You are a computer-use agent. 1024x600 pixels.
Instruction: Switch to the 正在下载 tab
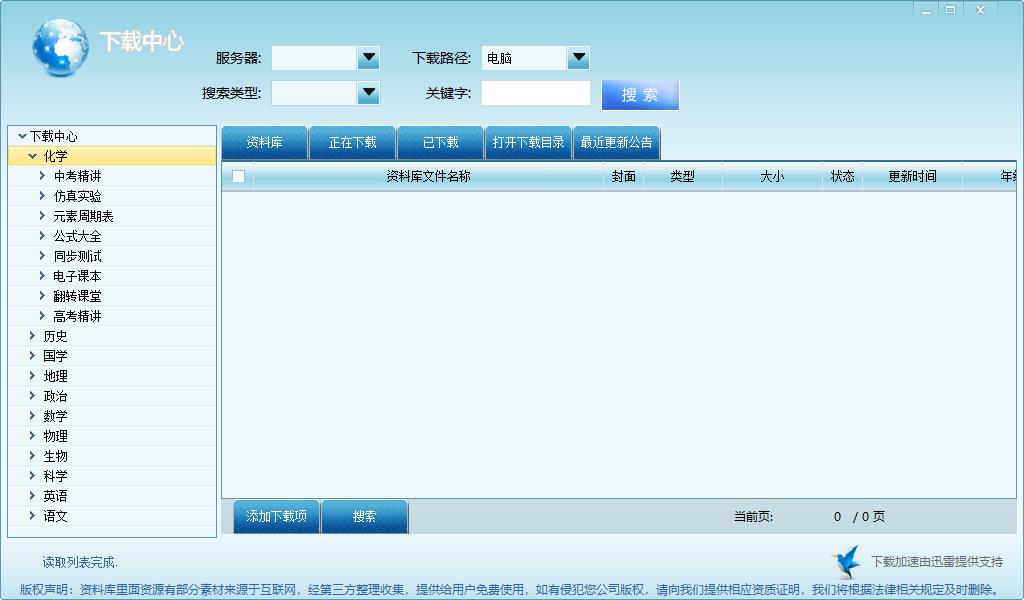tap(353, 142)
